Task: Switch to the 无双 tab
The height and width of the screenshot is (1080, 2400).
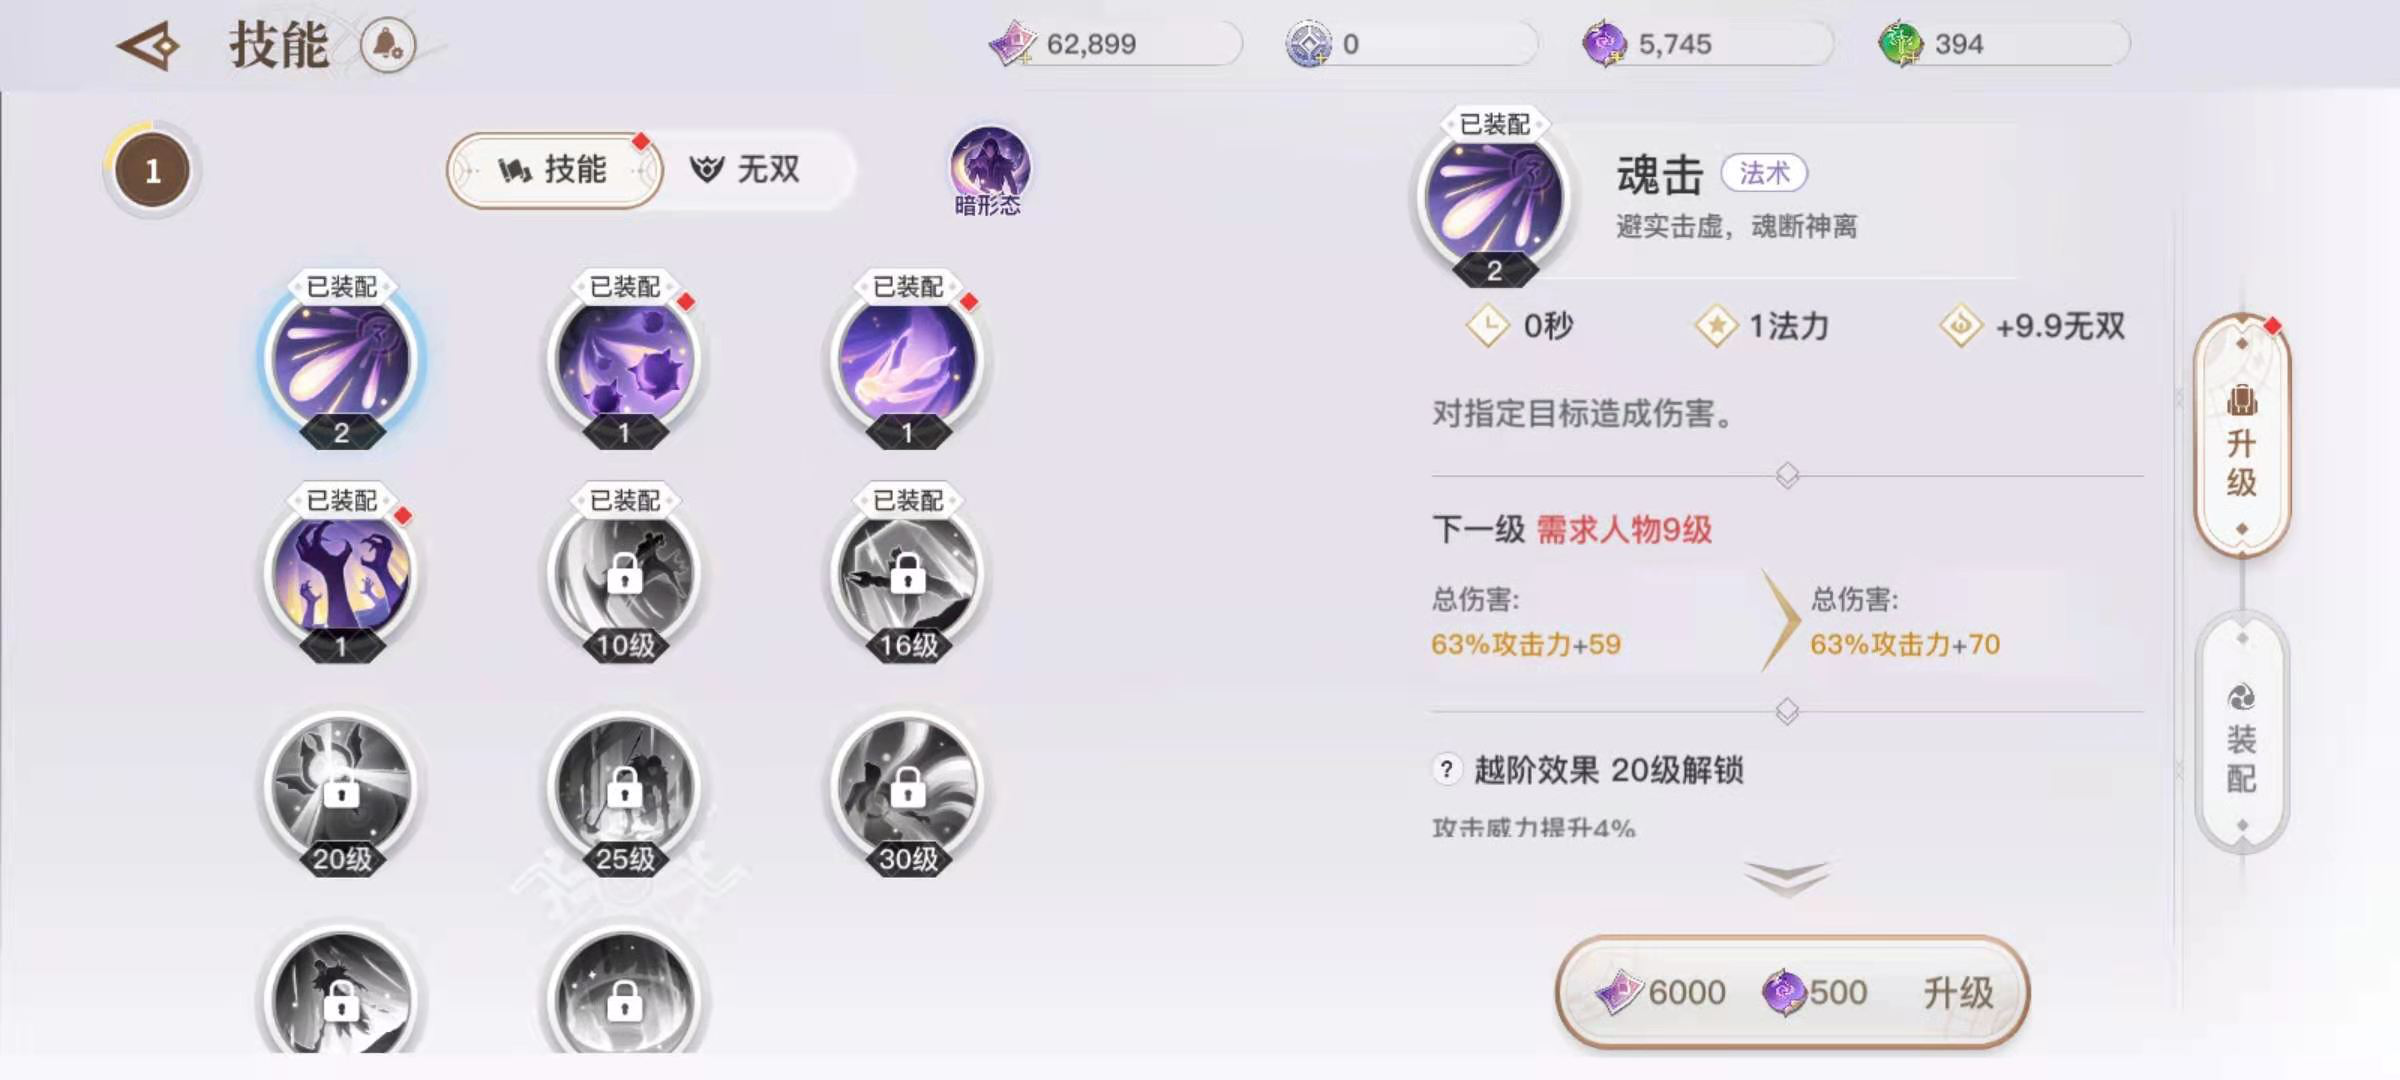Action: point(746,170)
